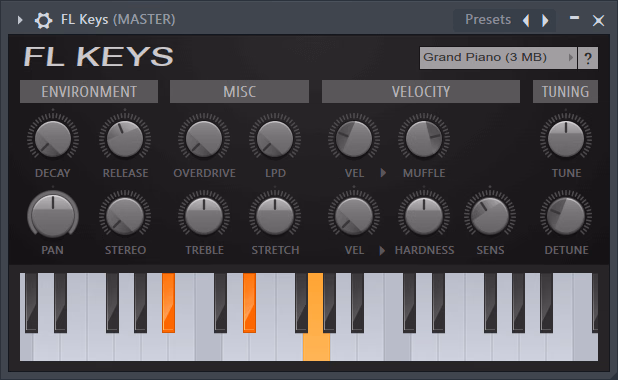Click the FL KEYS logo

pos(99,56)
